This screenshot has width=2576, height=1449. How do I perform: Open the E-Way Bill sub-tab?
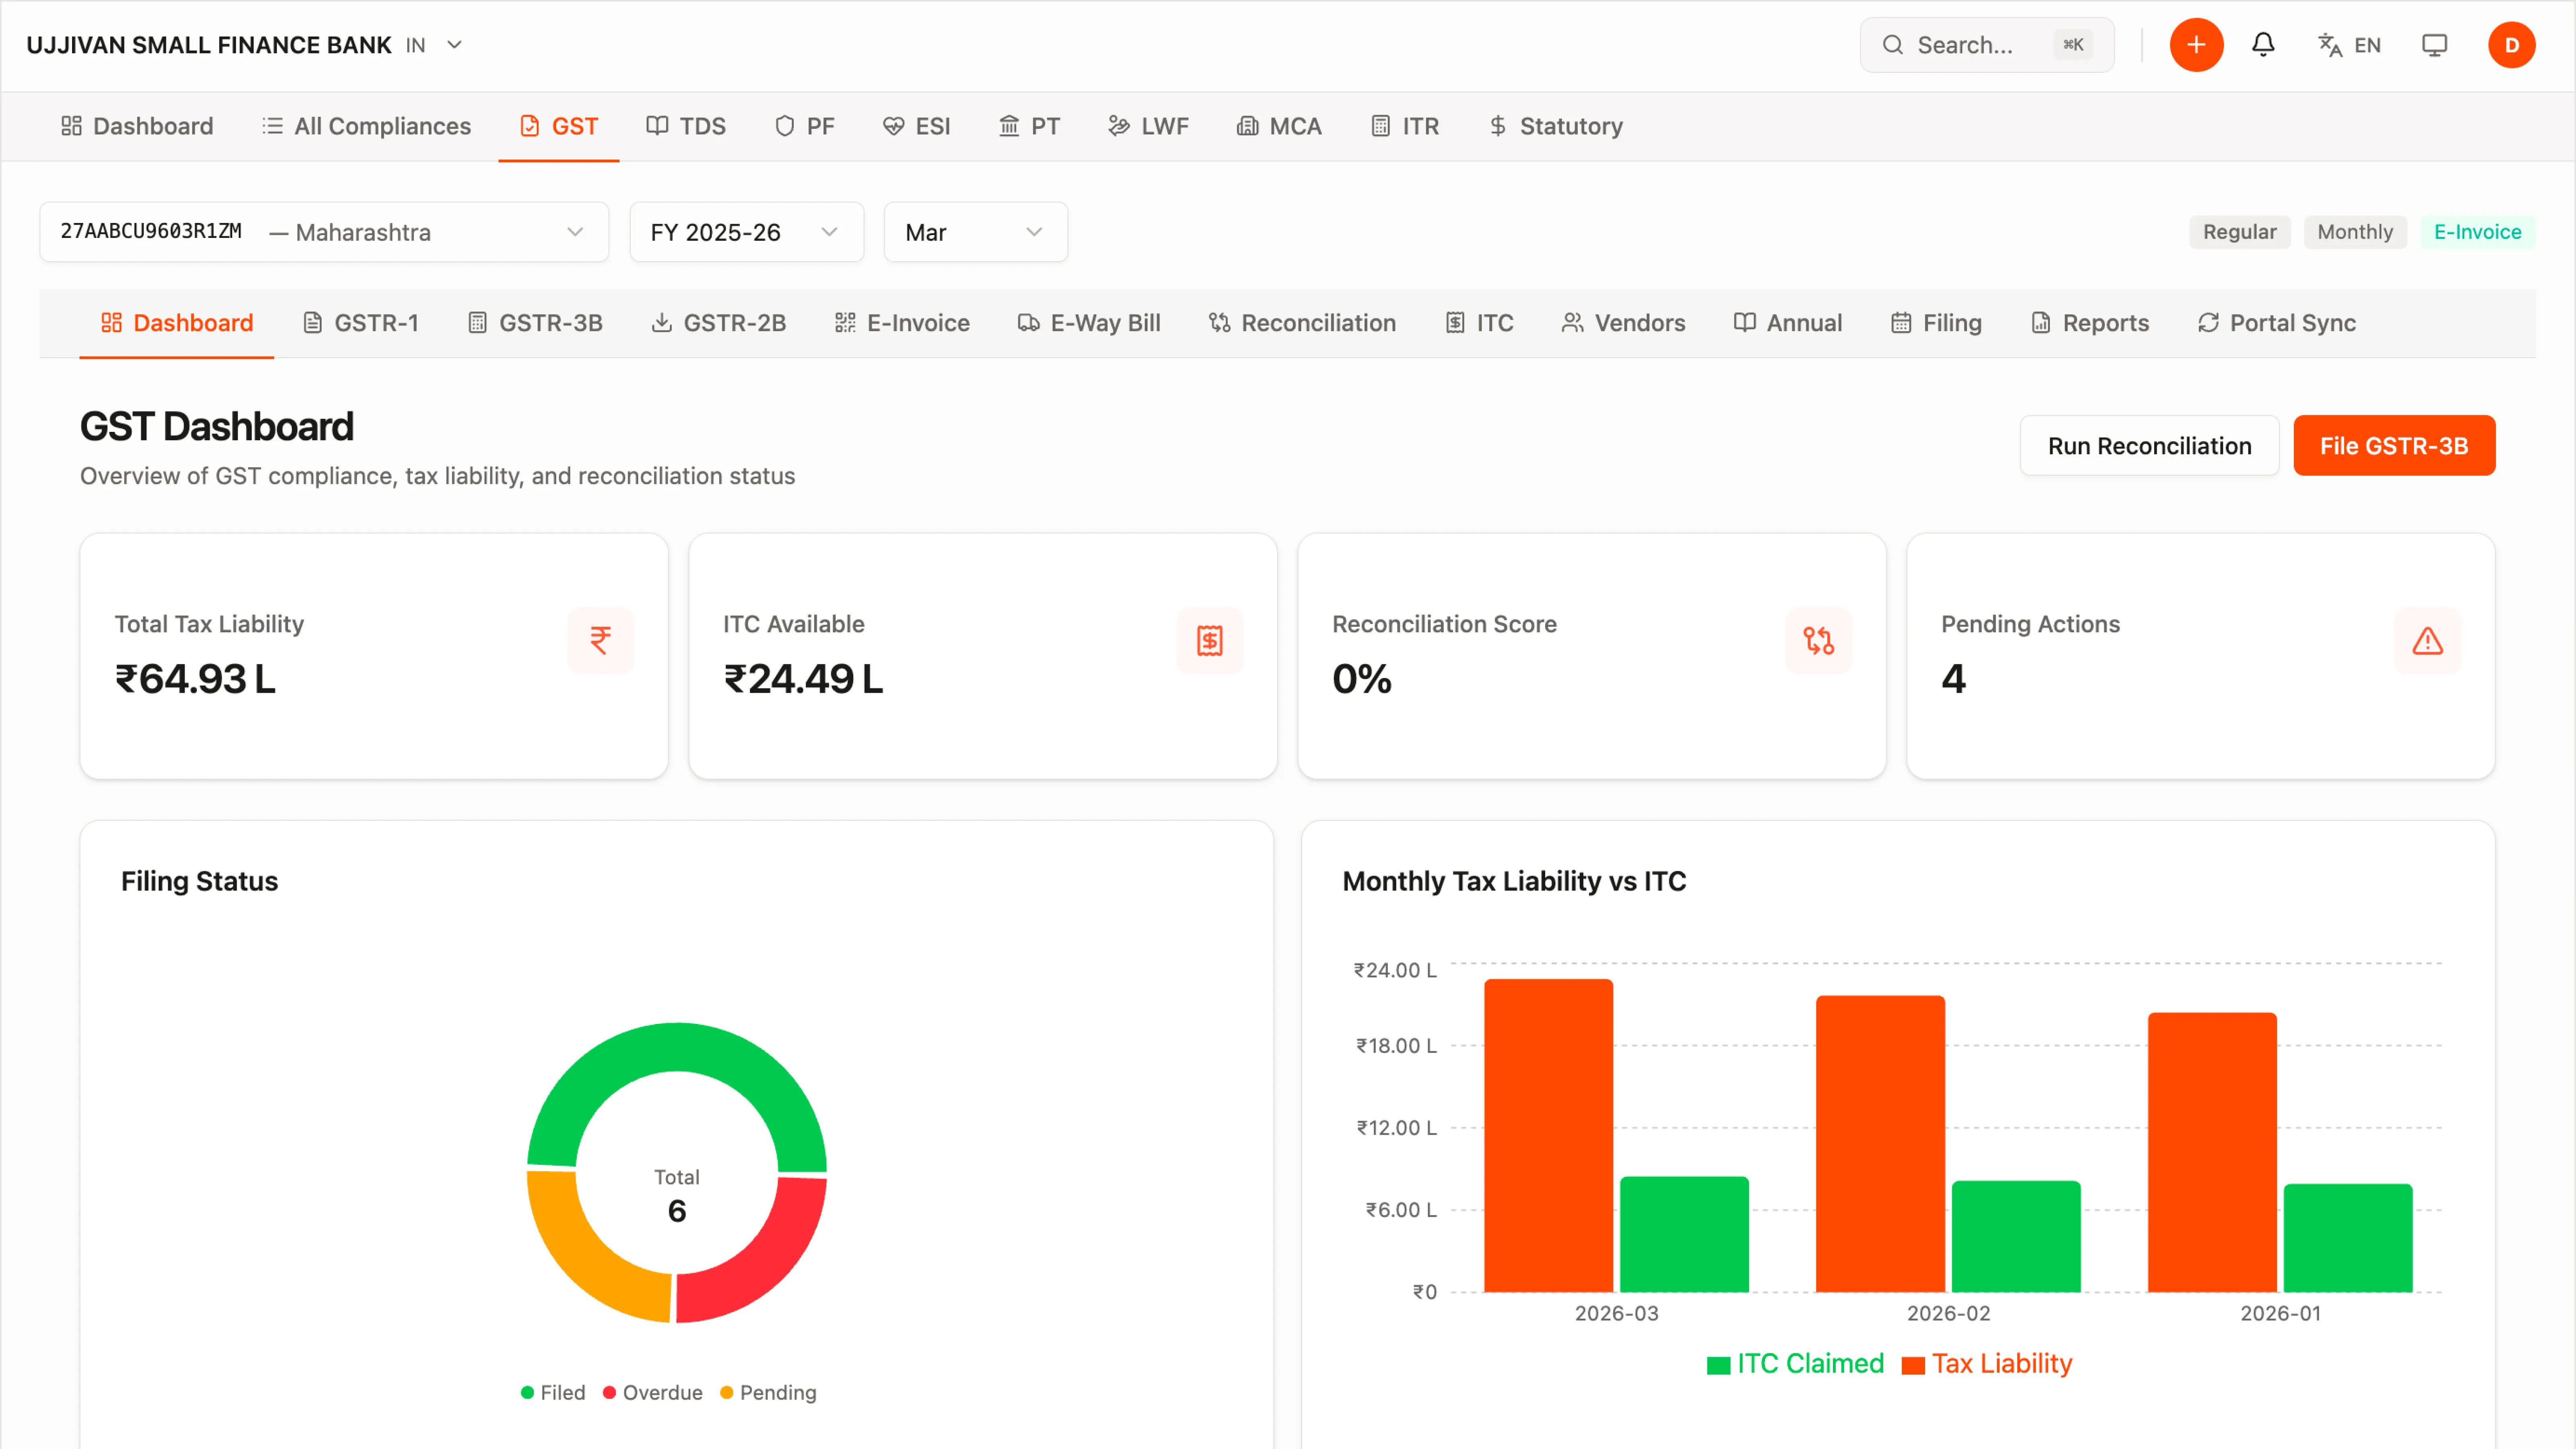1089,323
